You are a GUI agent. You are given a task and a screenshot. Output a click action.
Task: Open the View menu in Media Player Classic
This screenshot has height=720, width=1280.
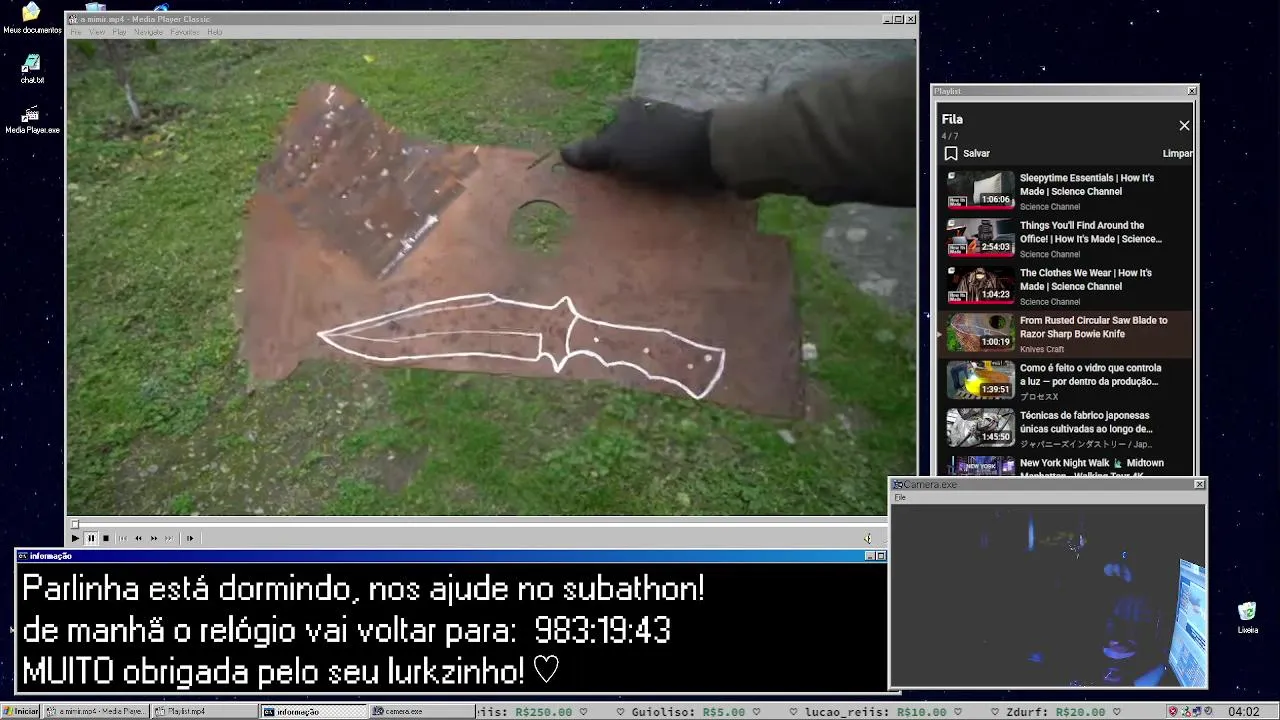pyautogui.click(x=97, y=32)
